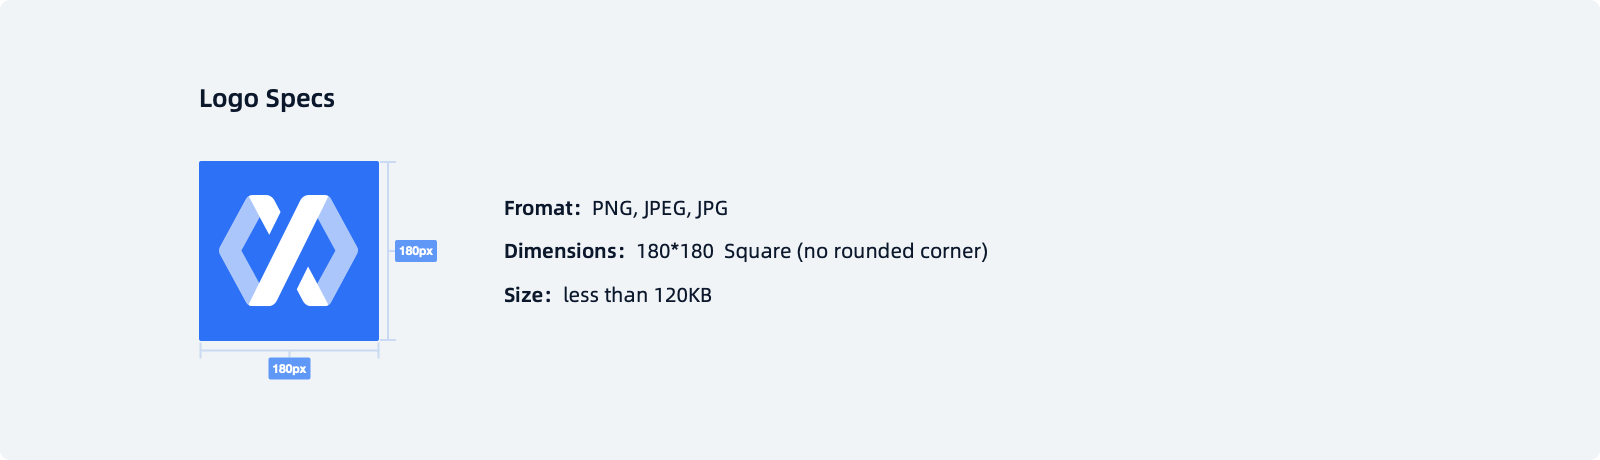Screen dimensions: 1600x460
Task: Click the 180*180 dimensions value
Action: pos(675,251)
